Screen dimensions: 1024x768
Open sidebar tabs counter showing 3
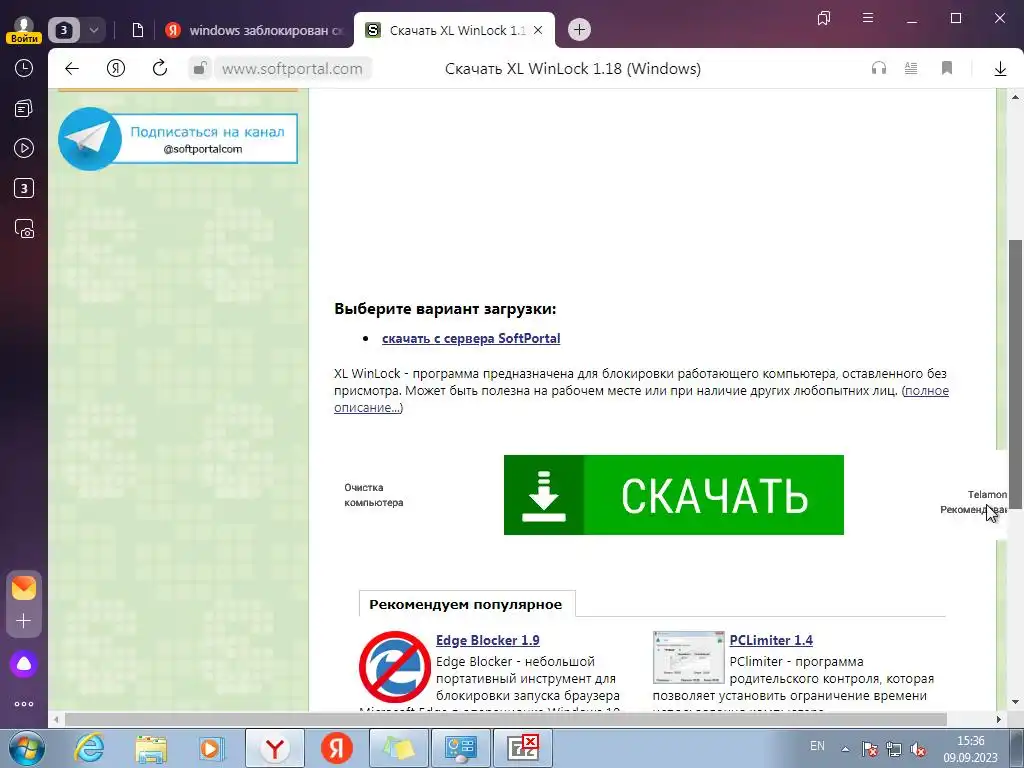[x=24, y=189]
